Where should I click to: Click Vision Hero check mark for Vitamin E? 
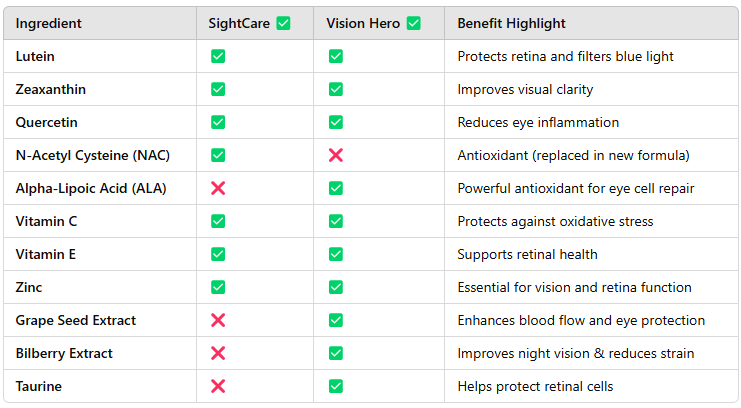[336, 254]
